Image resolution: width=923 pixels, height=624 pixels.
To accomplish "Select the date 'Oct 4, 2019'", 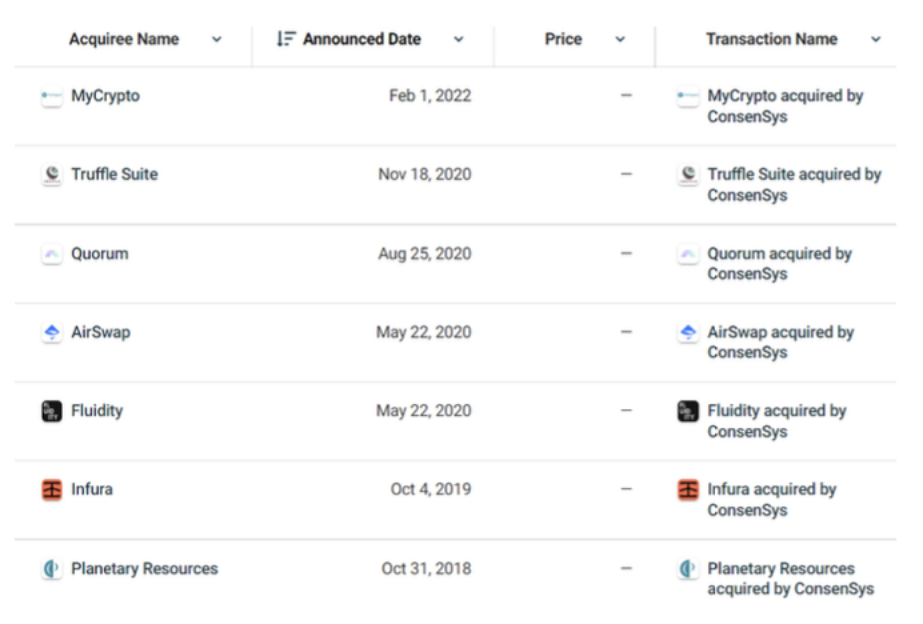I will coord(431,490).
